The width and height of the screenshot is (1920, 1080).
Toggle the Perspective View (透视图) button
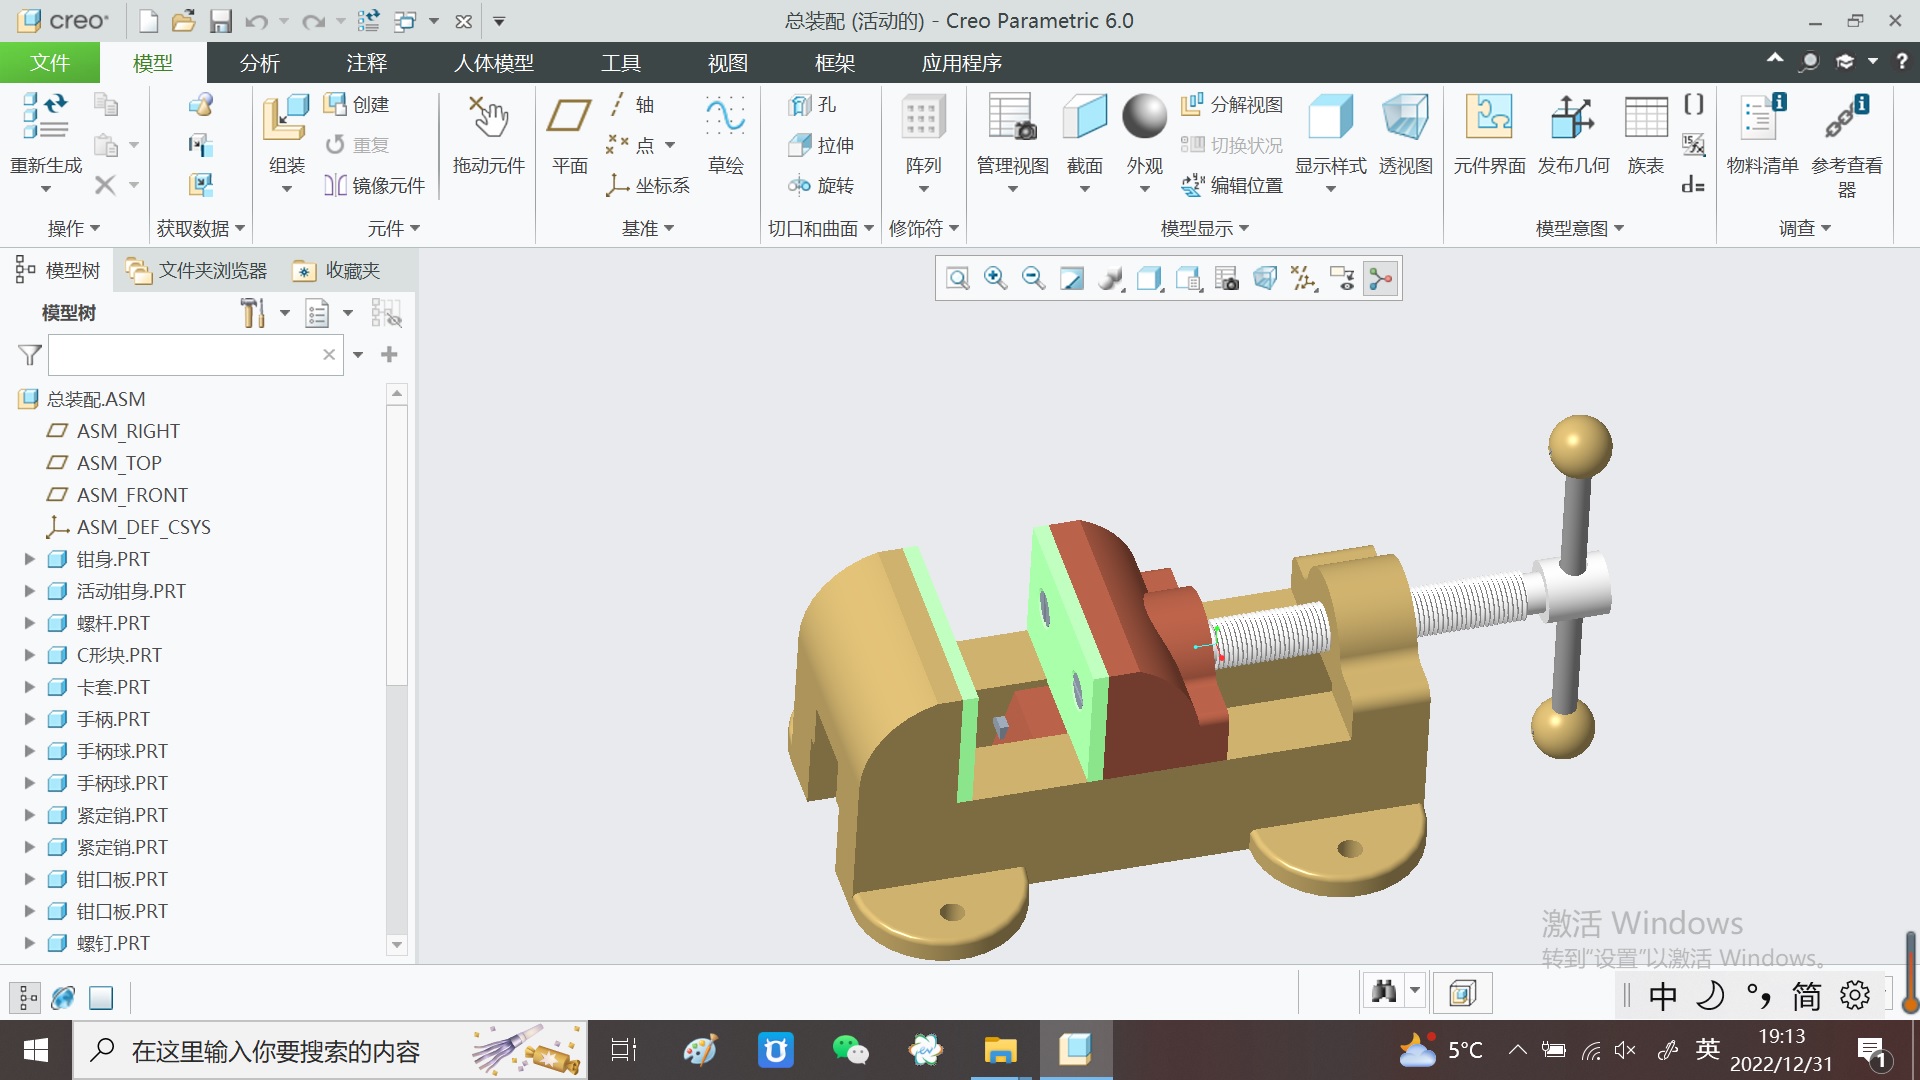pyautogui.click(x=1405, y=118)
